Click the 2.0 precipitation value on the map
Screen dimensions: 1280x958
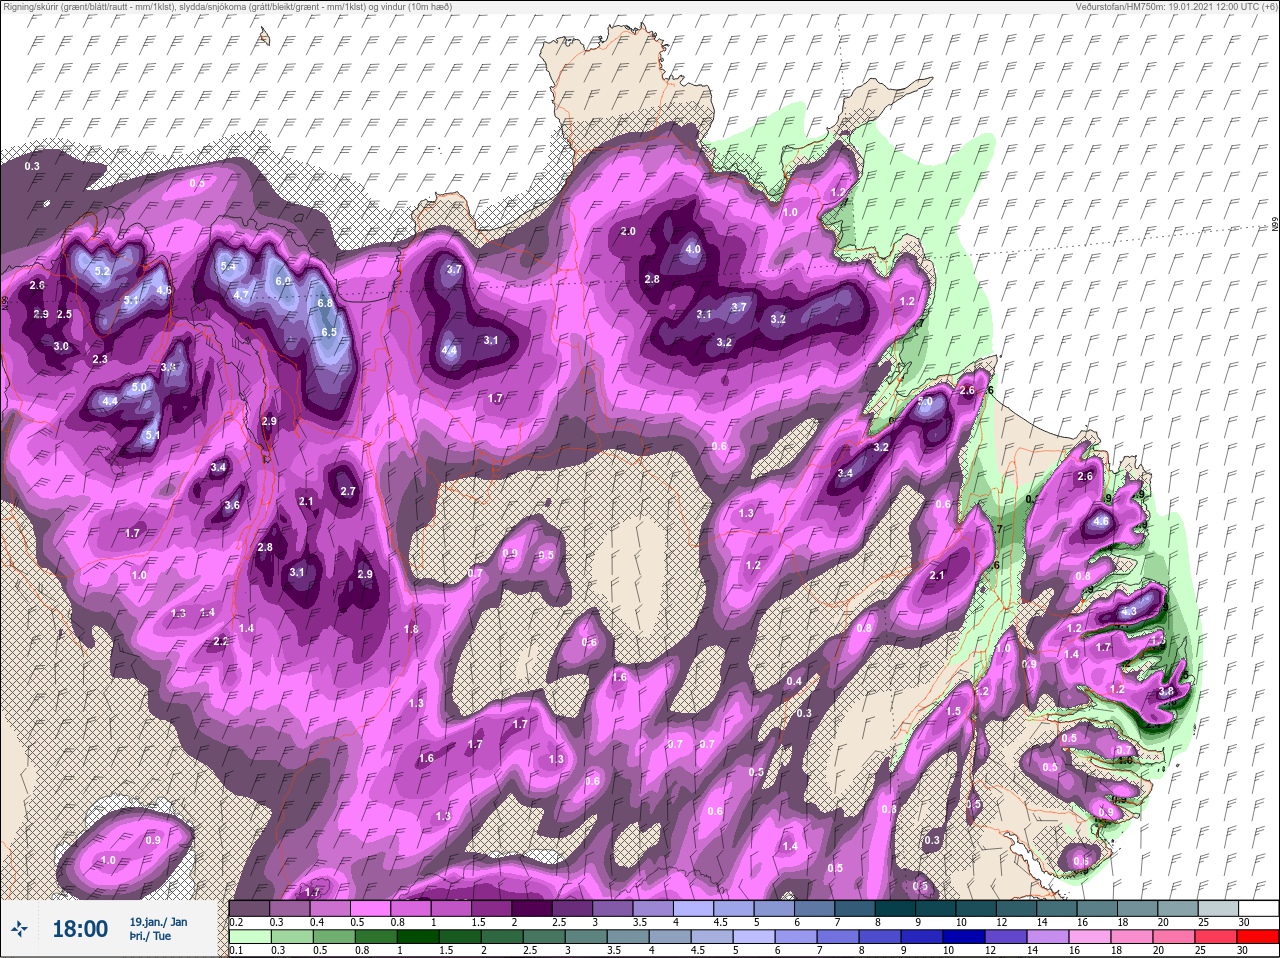point(628,232)
